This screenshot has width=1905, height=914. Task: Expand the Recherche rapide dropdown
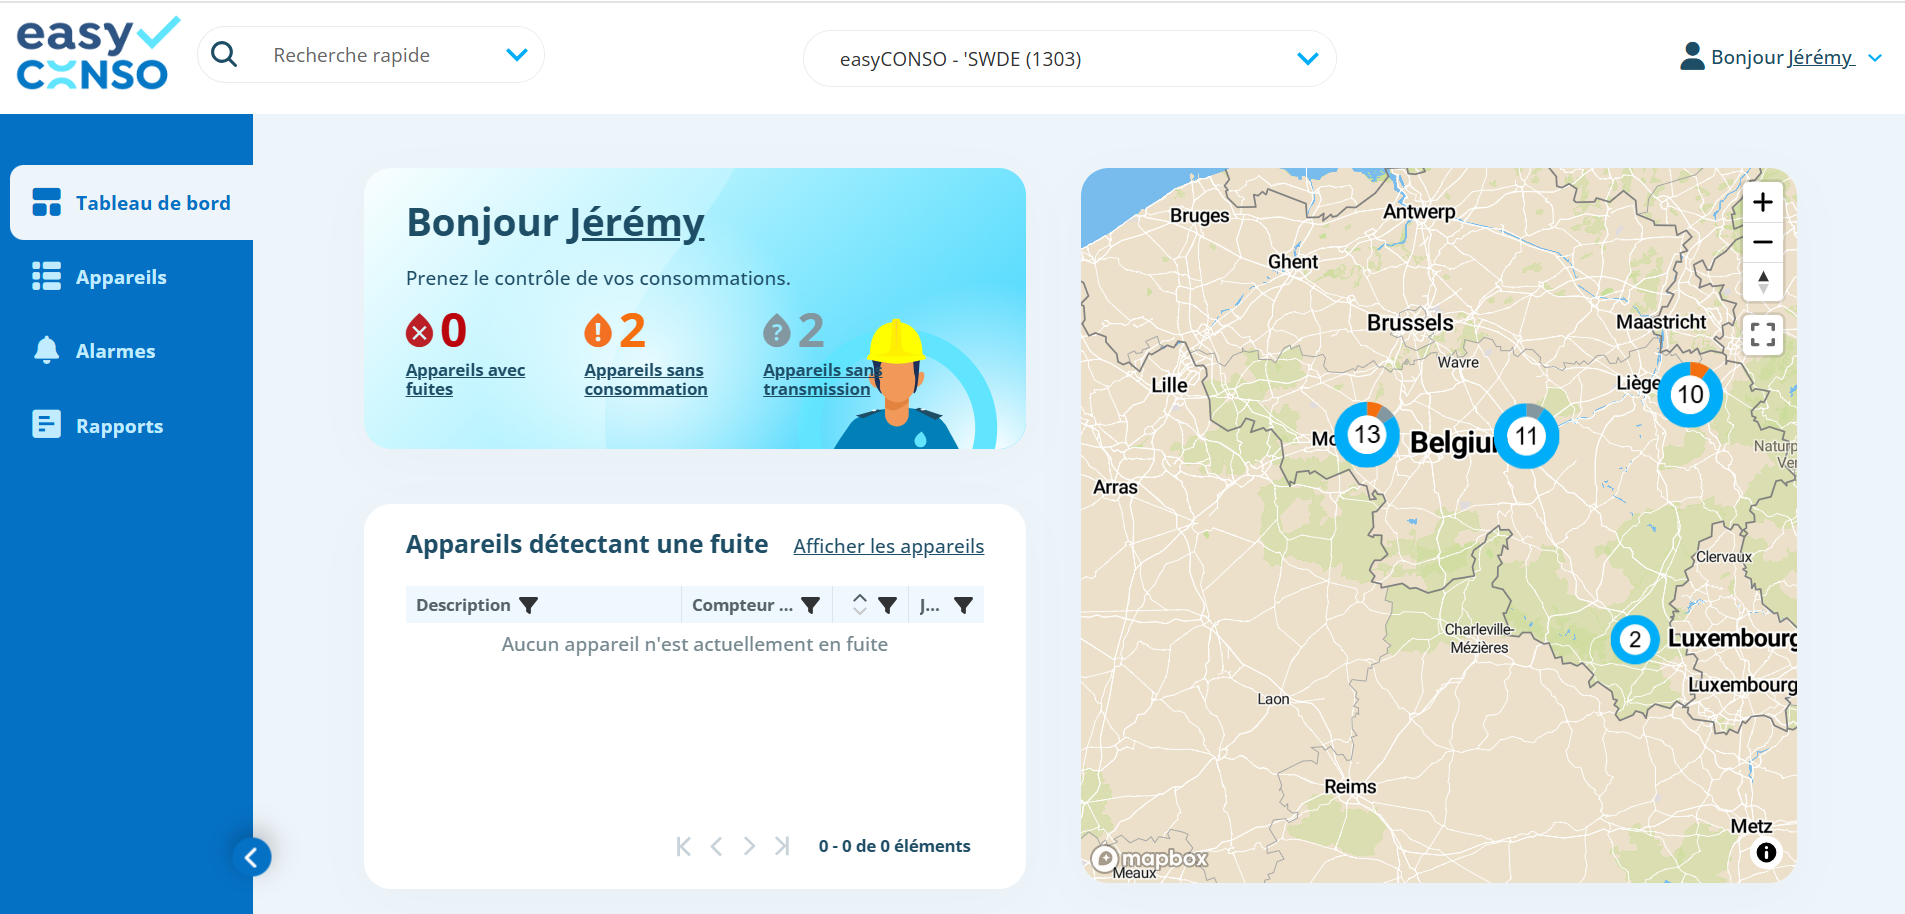coord(516,55)
